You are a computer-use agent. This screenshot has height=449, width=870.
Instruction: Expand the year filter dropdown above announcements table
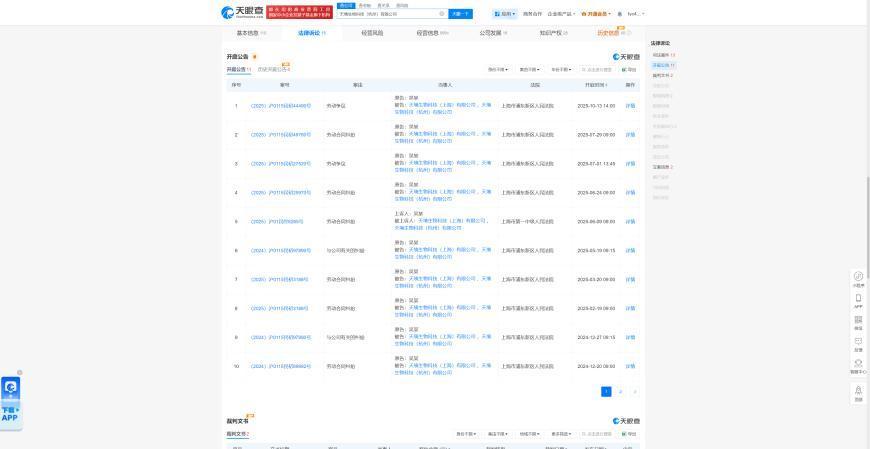click(561, 70)
